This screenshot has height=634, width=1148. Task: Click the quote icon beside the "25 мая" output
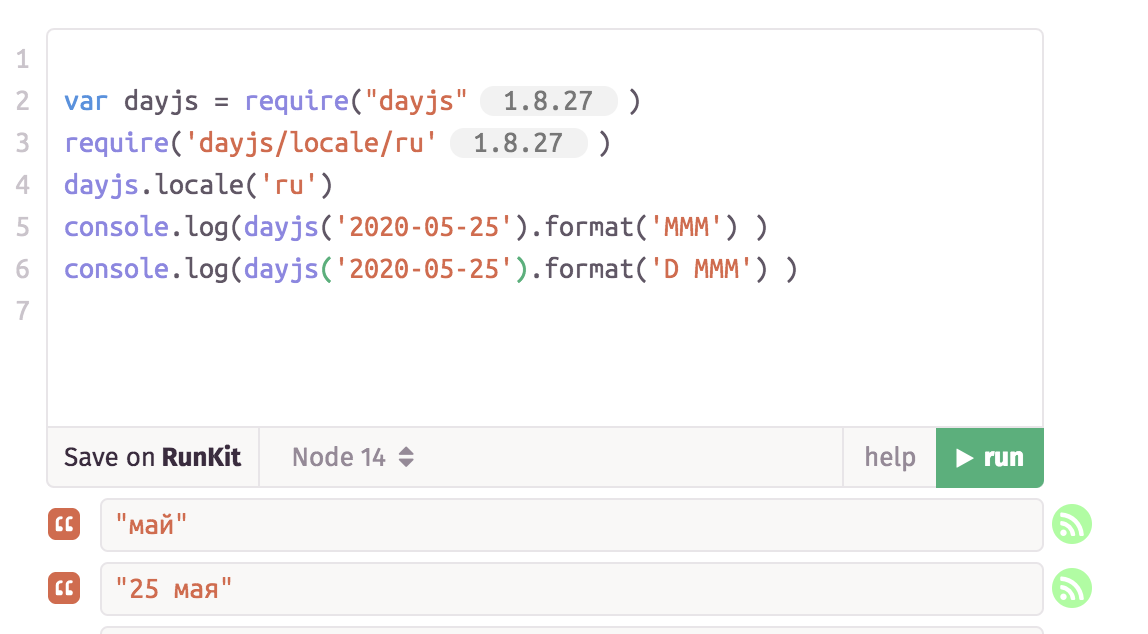click(x=64, y=588)
